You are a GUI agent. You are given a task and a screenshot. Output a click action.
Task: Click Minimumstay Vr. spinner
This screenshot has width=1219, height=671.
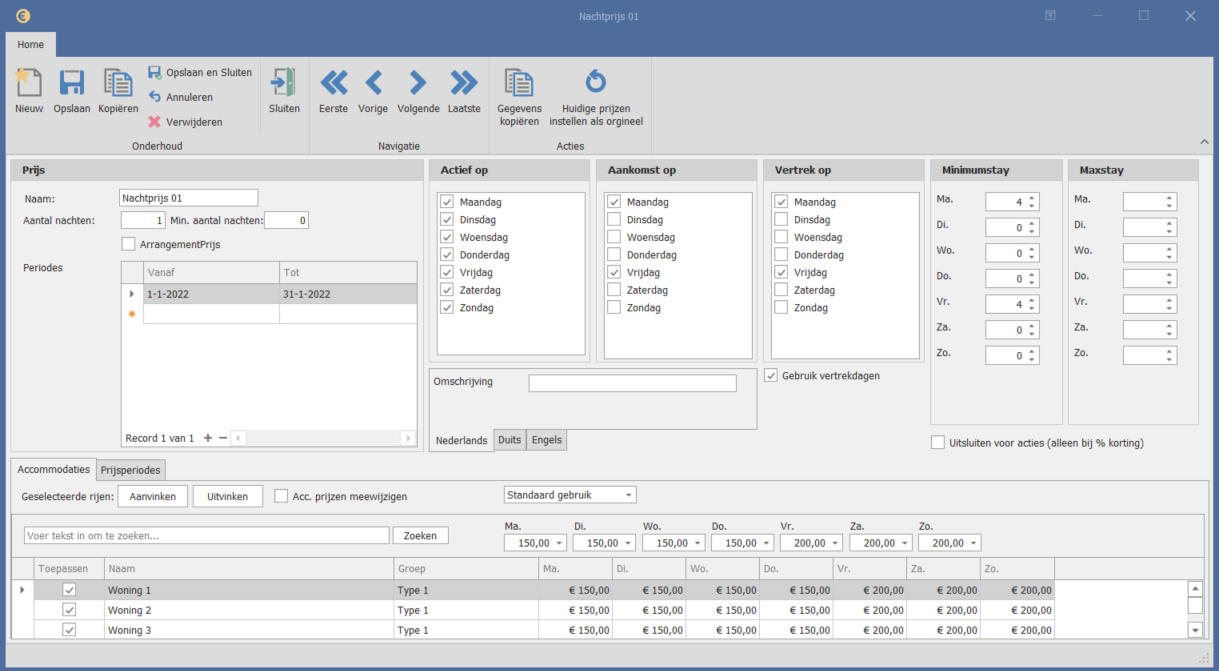click(x=1012, y=304)
